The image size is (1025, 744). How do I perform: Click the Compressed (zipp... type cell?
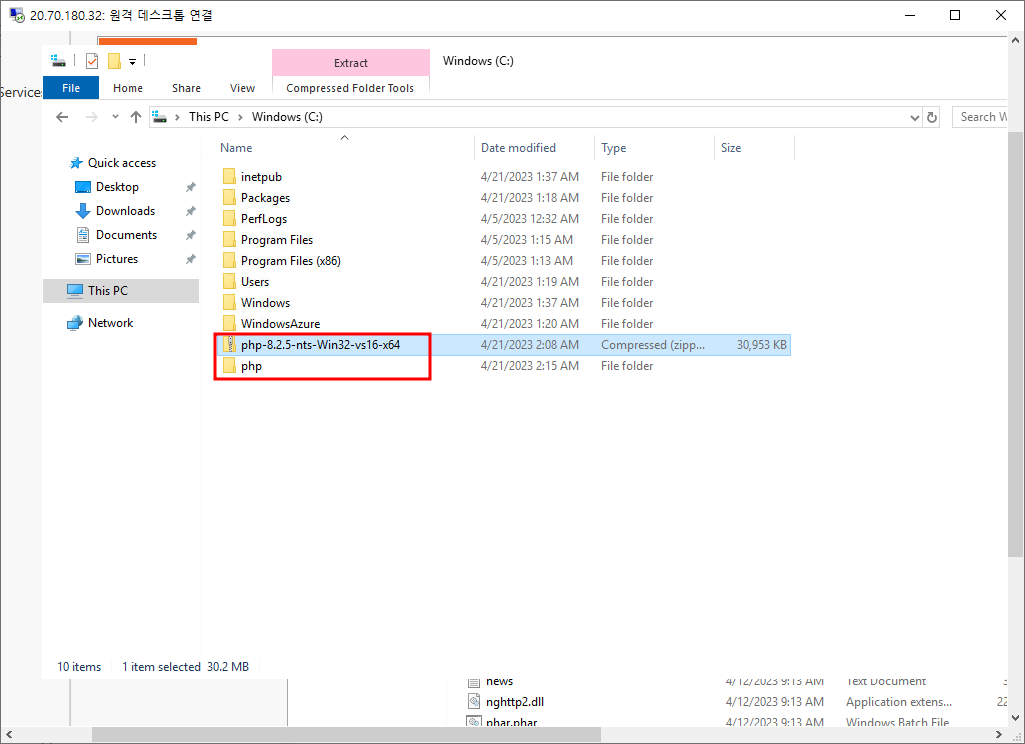[653, 345]
